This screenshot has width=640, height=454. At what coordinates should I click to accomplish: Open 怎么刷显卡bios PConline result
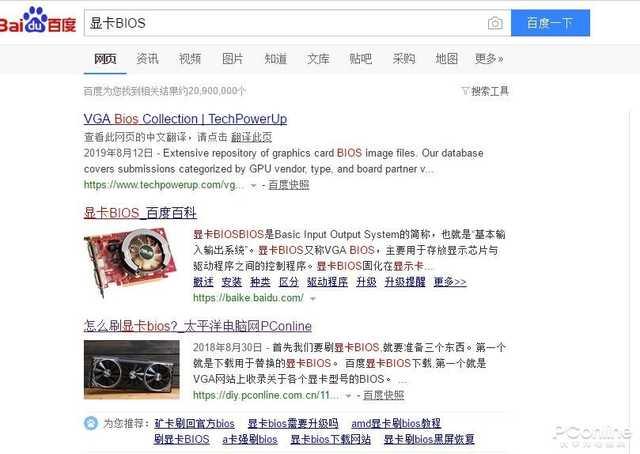click(x=198, y=326)
